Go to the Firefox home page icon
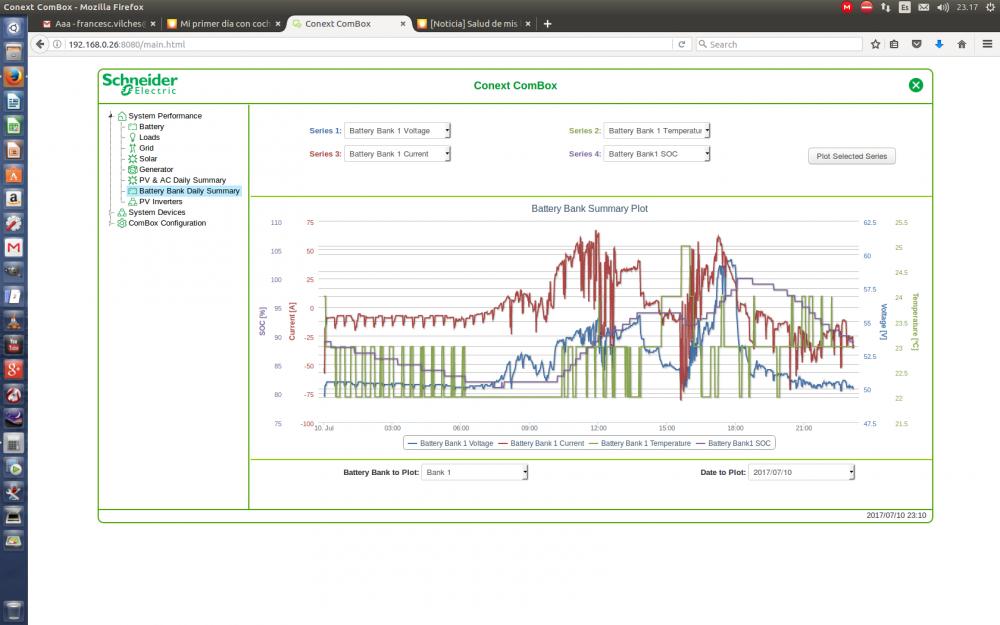1000x625 pixels. point(962,44)
